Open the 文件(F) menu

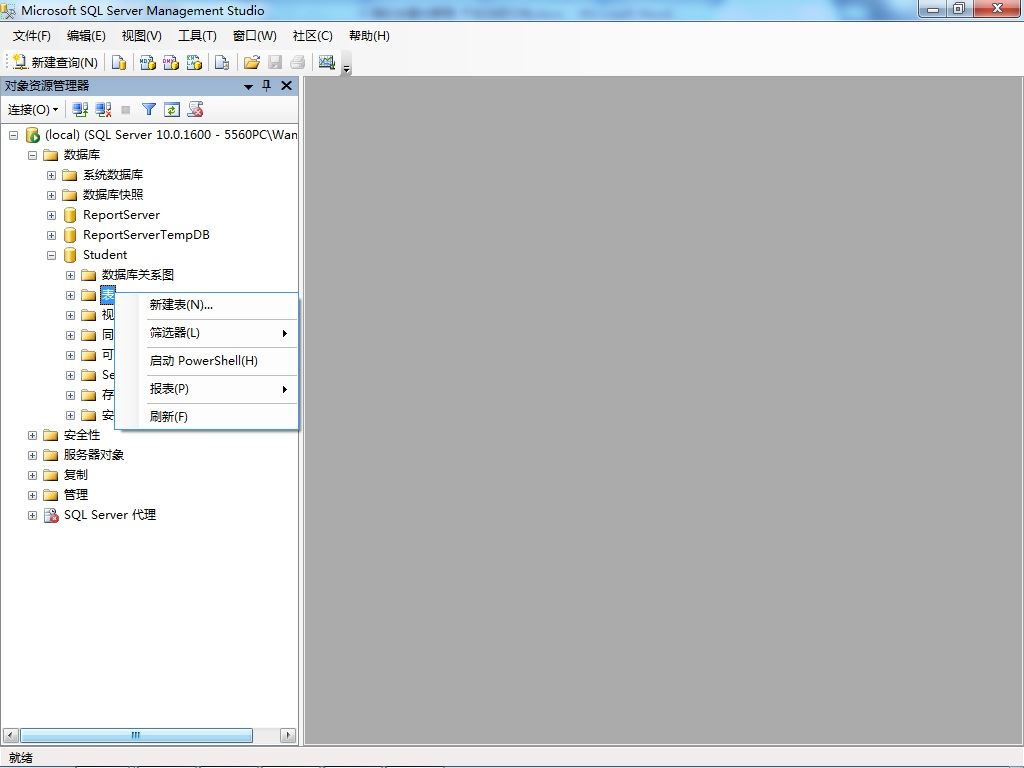click(x=31, y=36)
